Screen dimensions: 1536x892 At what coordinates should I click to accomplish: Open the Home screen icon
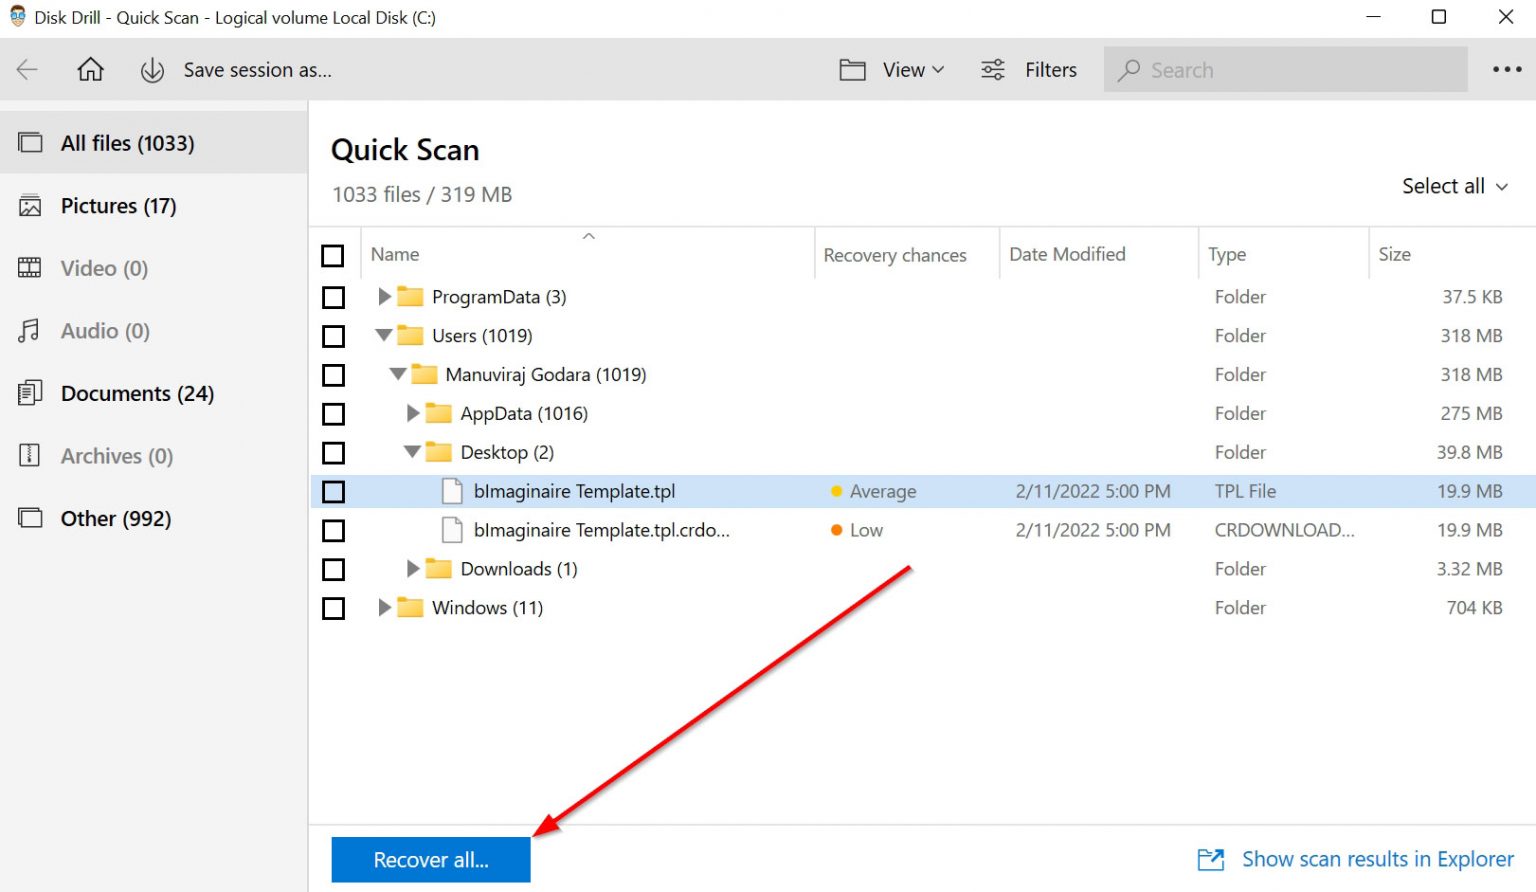[91, 69]
